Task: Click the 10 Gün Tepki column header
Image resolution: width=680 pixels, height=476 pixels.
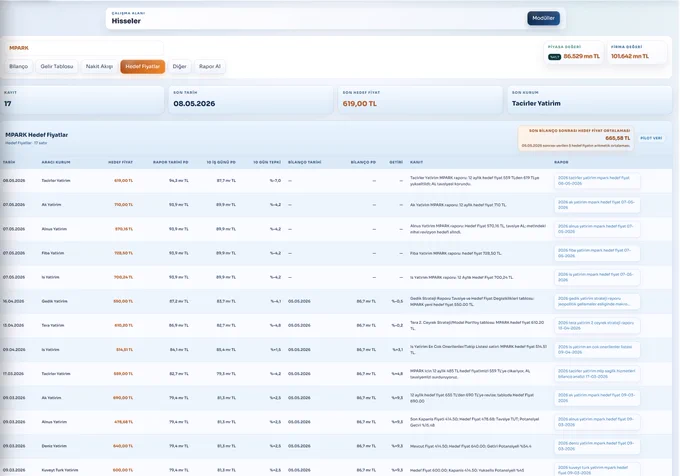Action: [x=267, y=162]
